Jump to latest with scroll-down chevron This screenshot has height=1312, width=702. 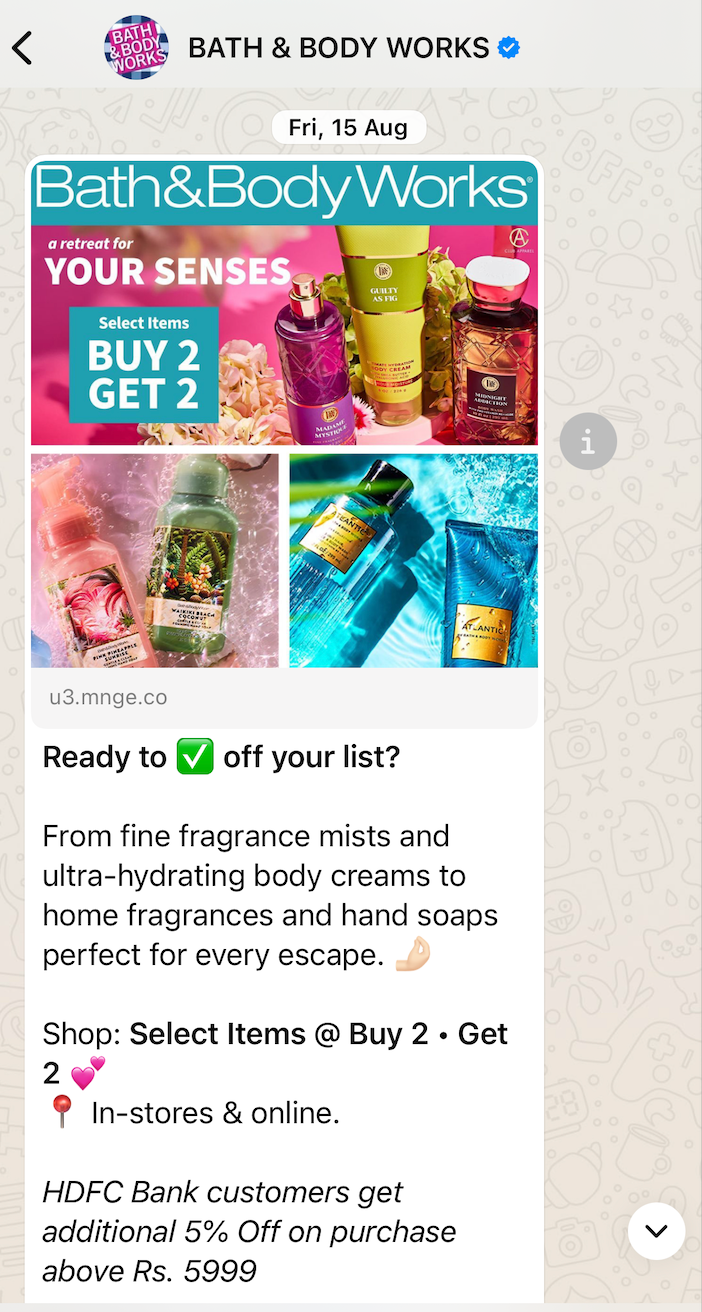pos(656,1231)
